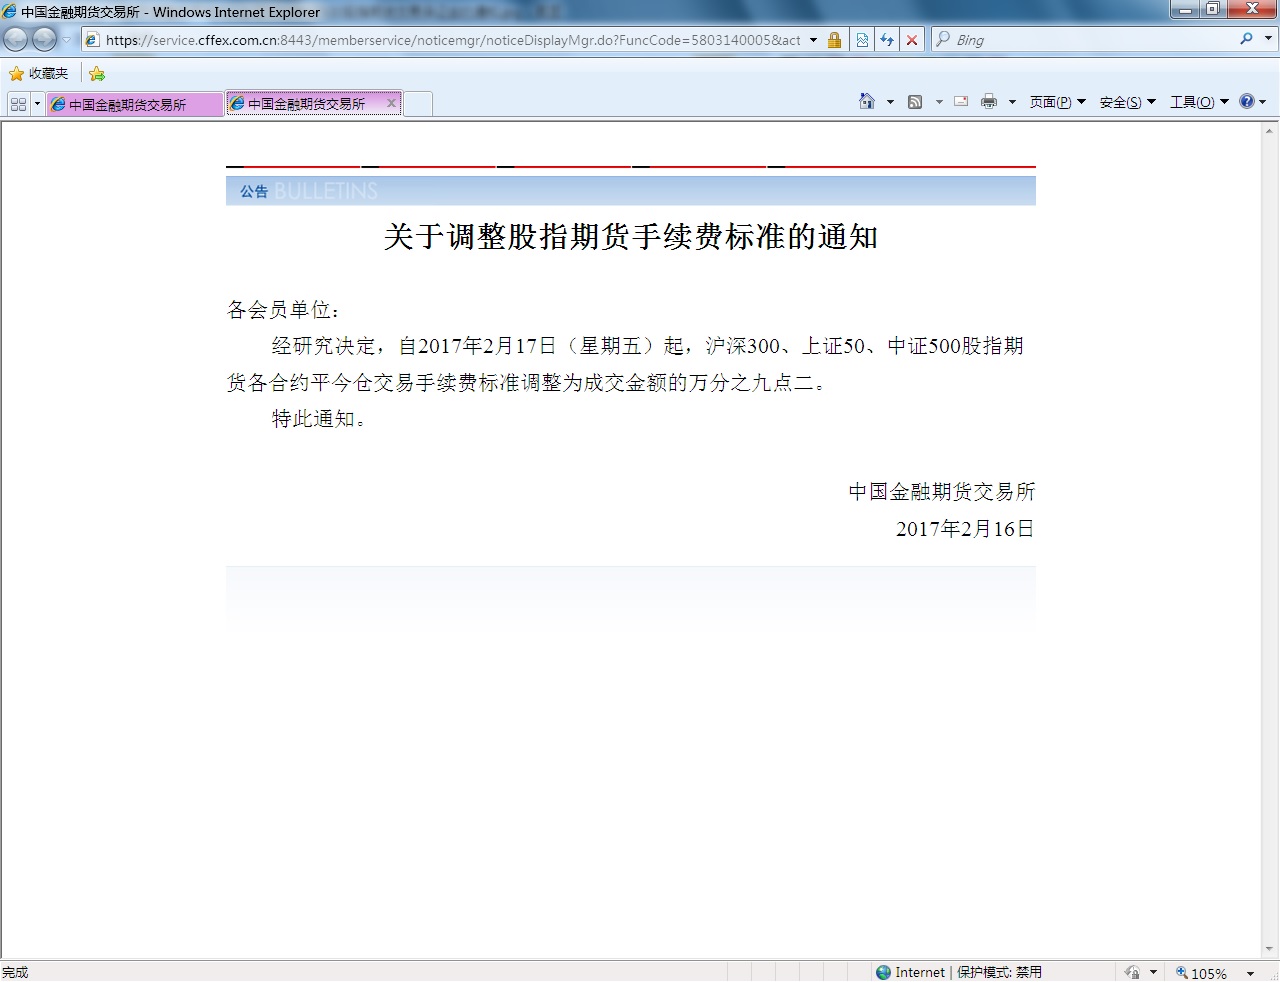
Task: Click the 105% zoom level button
Action: point(1201,973)
